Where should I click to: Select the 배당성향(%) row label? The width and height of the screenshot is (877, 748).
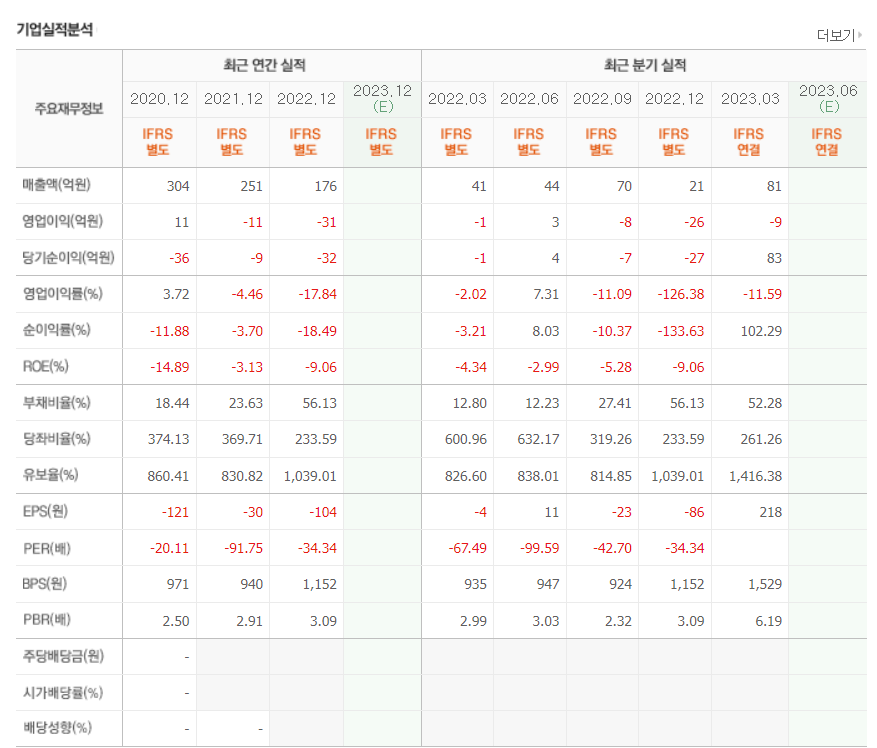pyautogui.click(x=57, y=727)
